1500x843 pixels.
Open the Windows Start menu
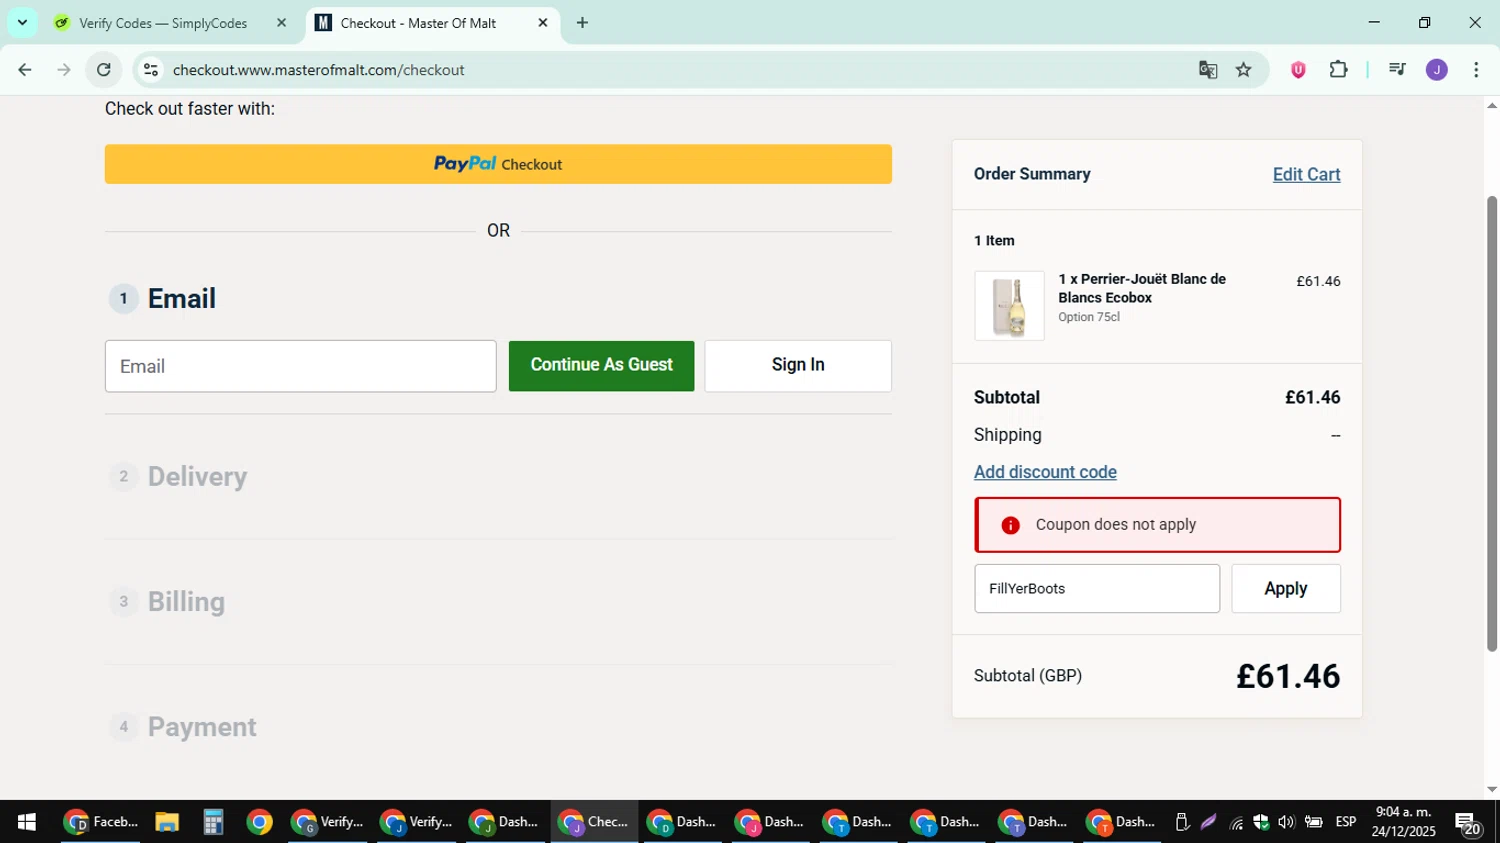(27, 822)
